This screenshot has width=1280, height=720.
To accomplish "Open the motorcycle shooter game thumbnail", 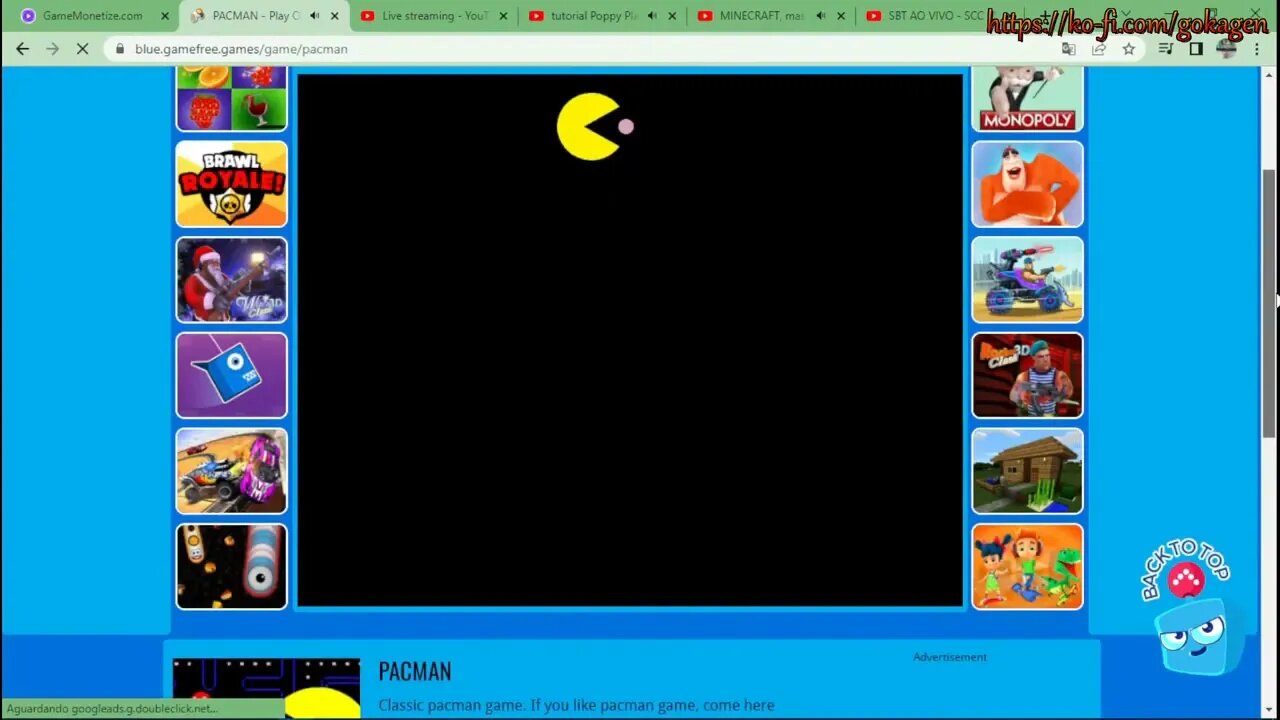I will 1027,280.
